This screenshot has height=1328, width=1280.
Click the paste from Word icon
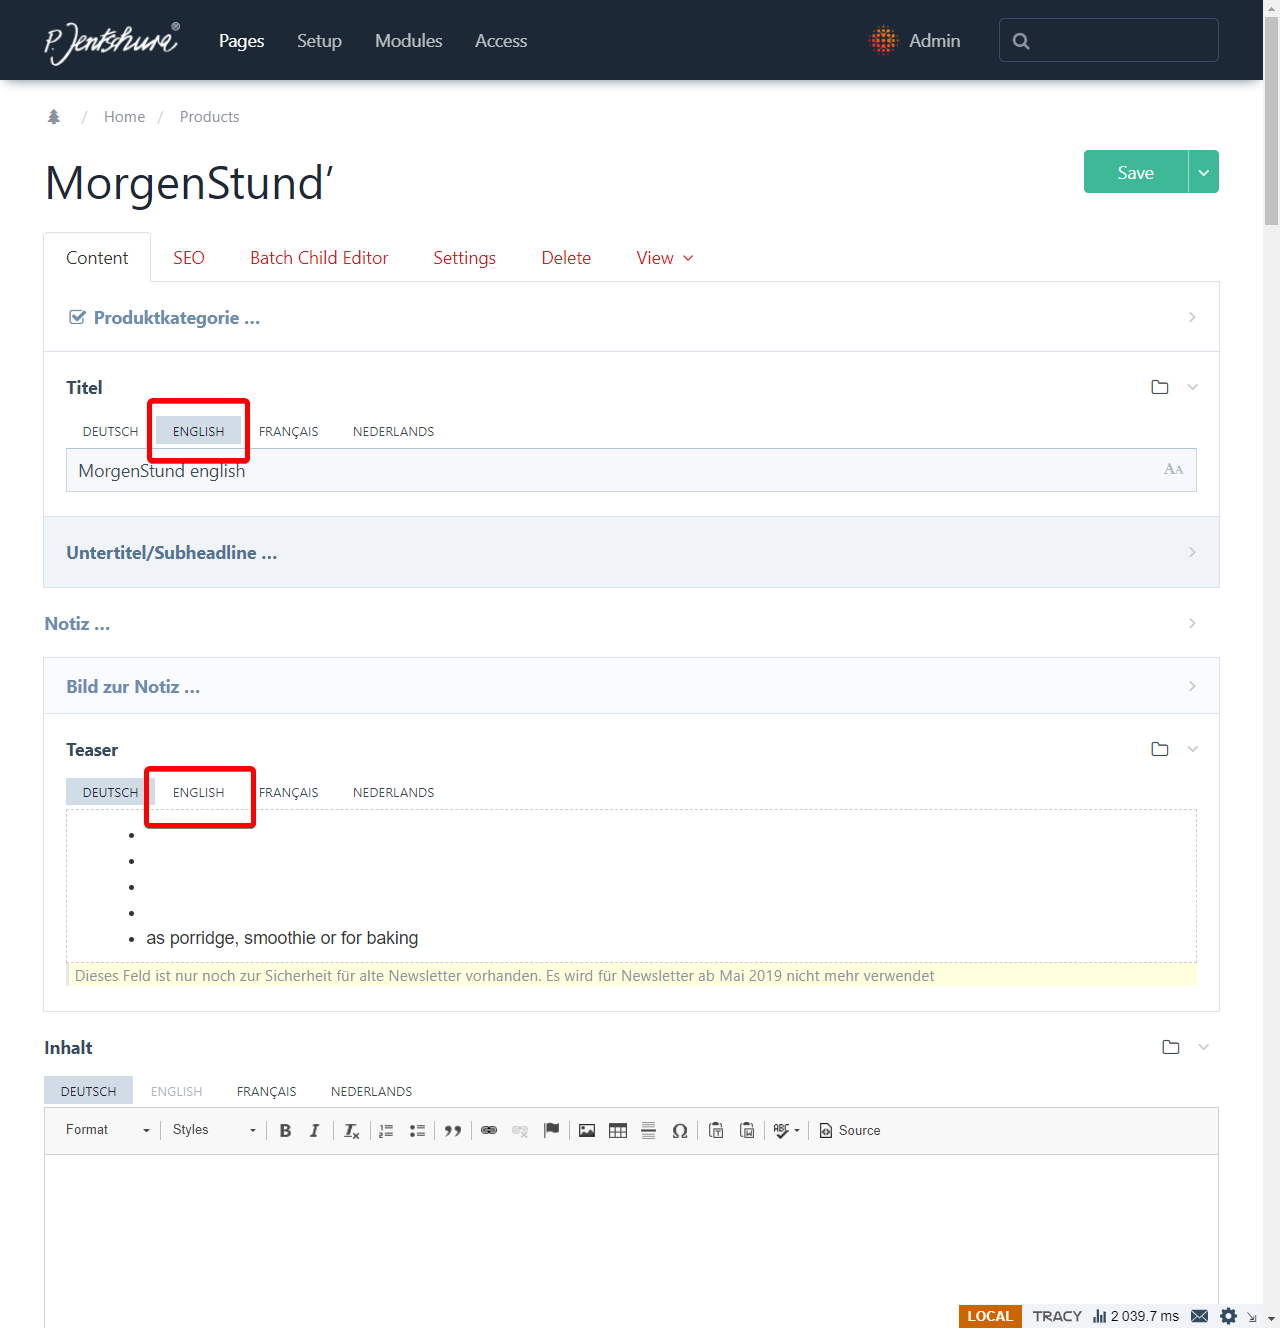747,1131
